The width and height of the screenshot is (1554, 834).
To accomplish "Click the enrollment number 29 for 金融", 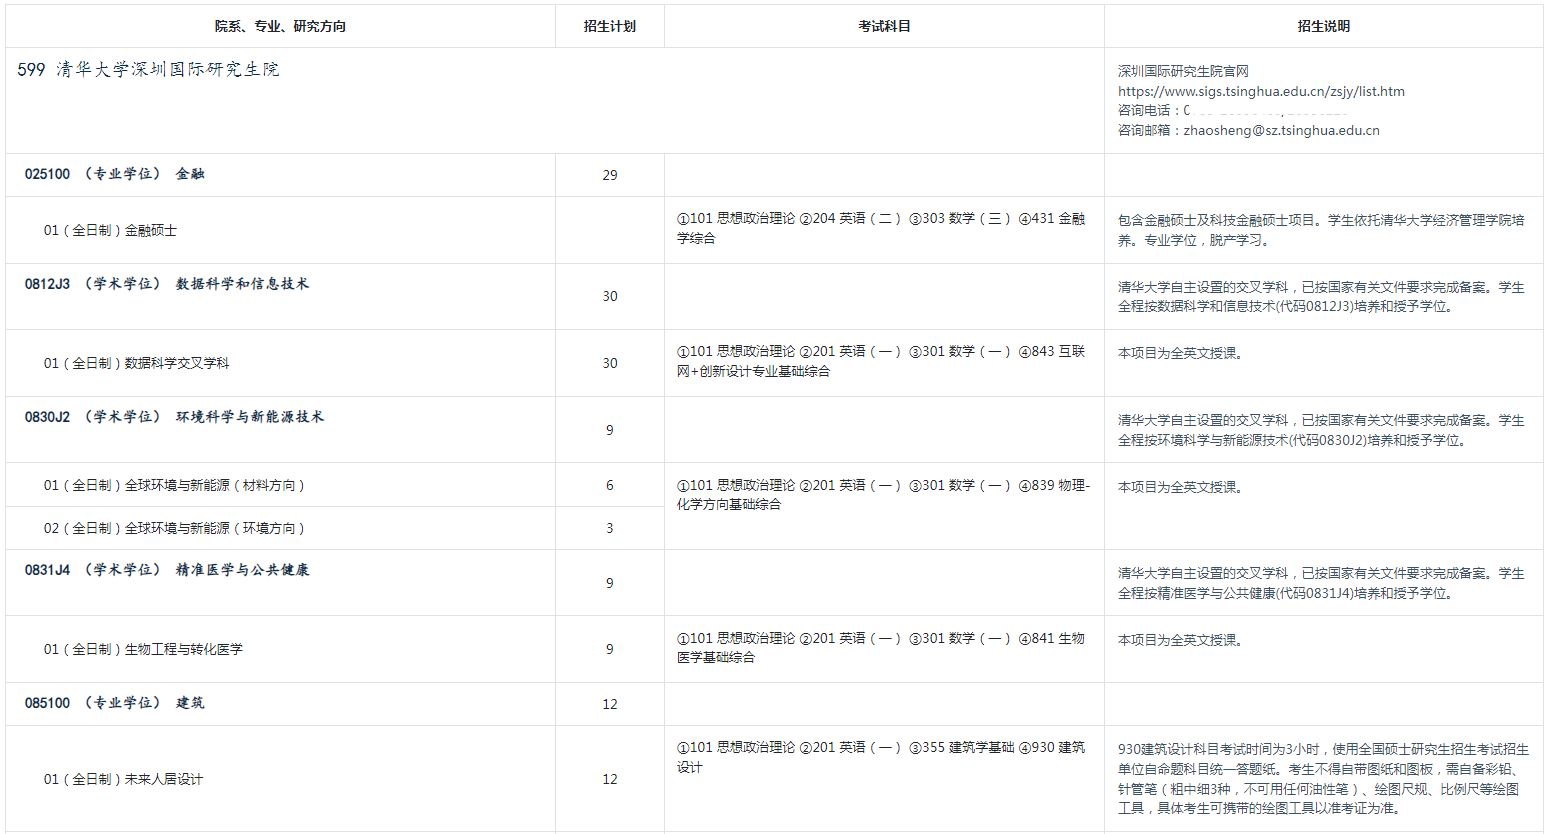I will click(610, 175).
